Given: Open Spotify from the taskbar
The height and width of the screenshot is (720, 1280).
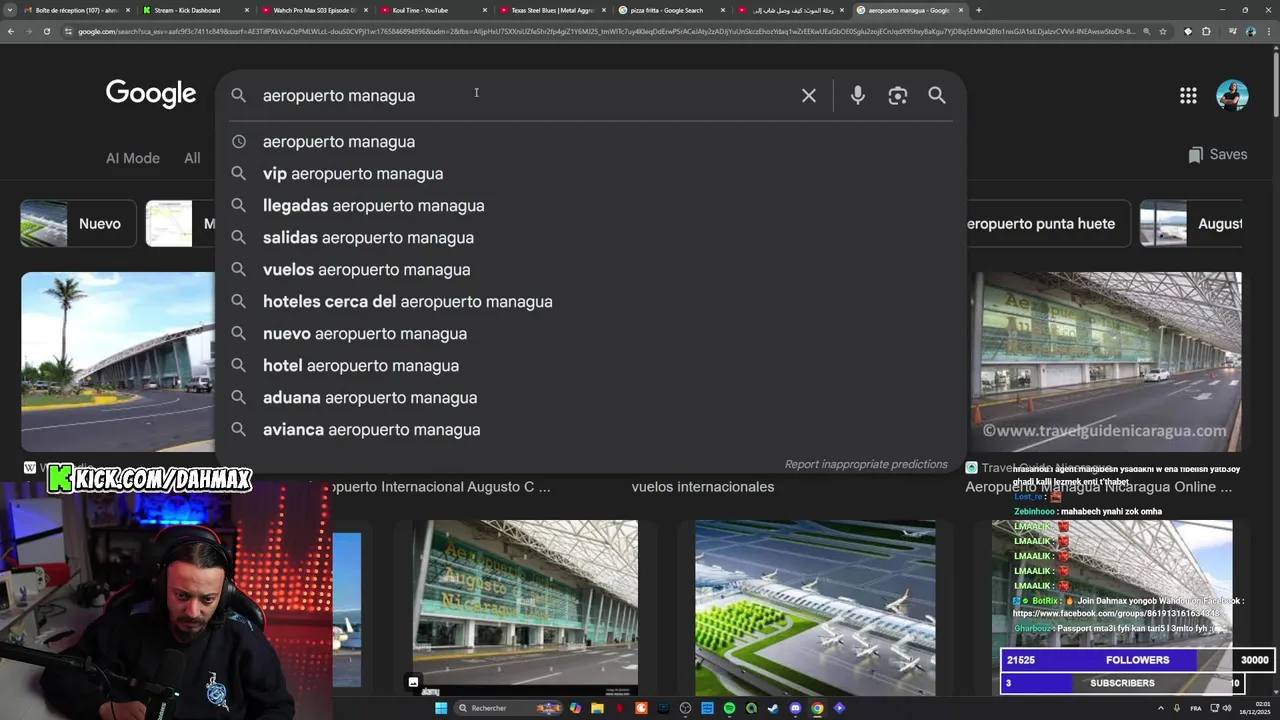Looking at the screenshot, I should coord(729,708).
